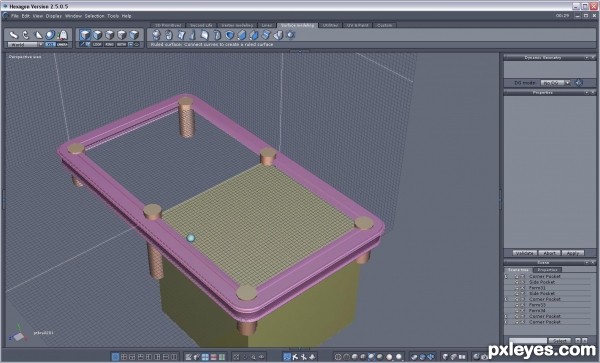Image resolution: width=600 pixels, height=363 pixels.
Task: Open the File menu
Action: (x=15, y=16)
